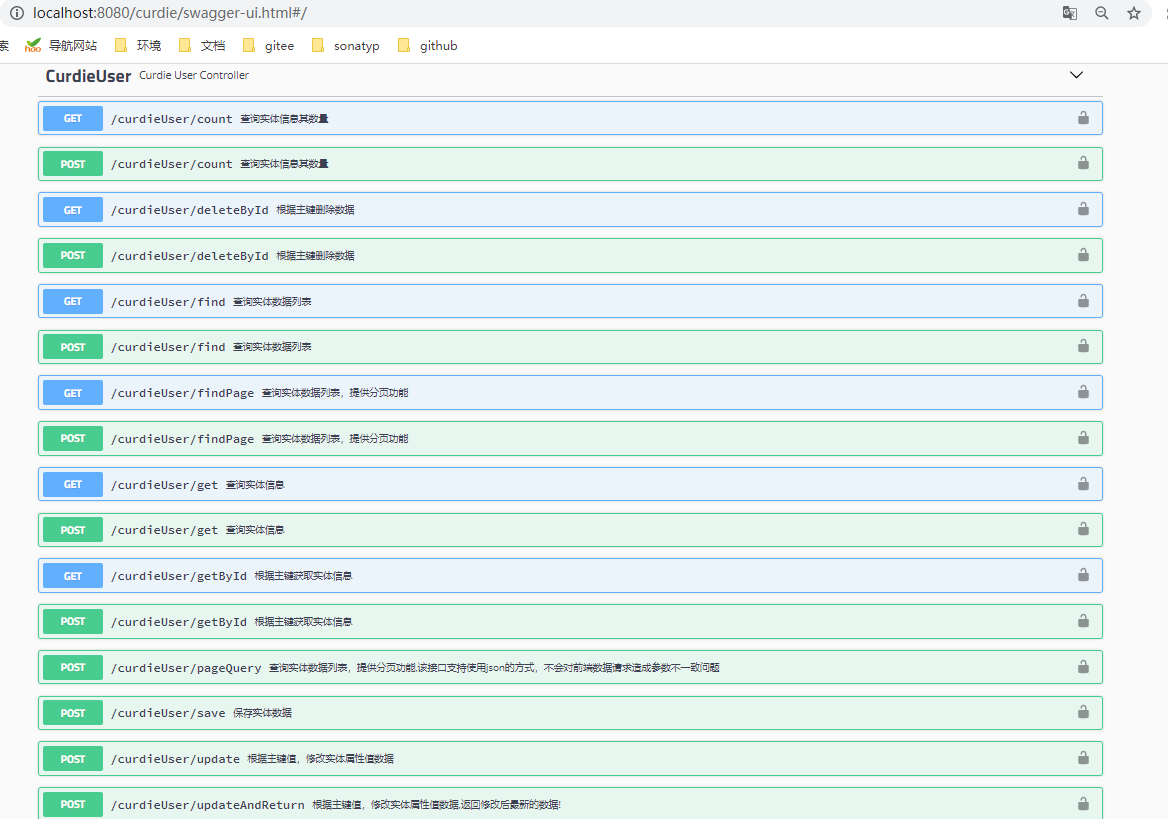Click the lock icon on /curdieUser/updateAndReturn

click(x=1083, y=804)
